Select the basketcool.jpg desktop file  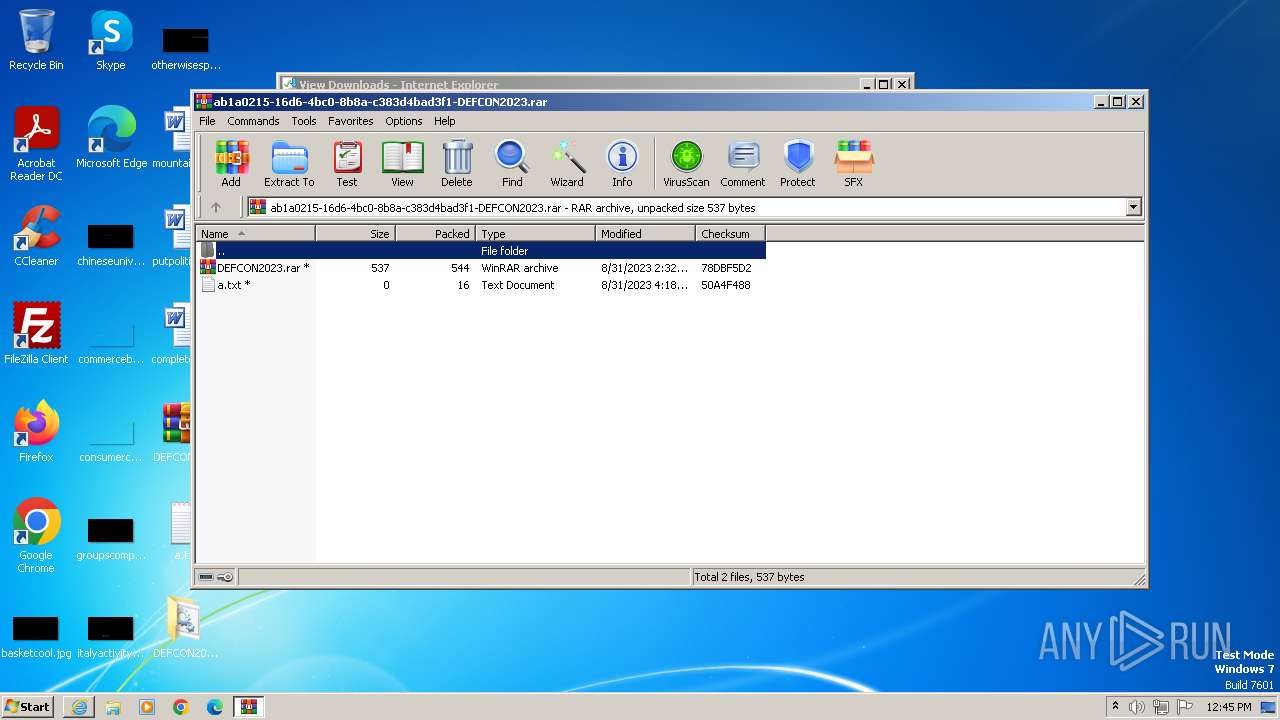[36, 636]
